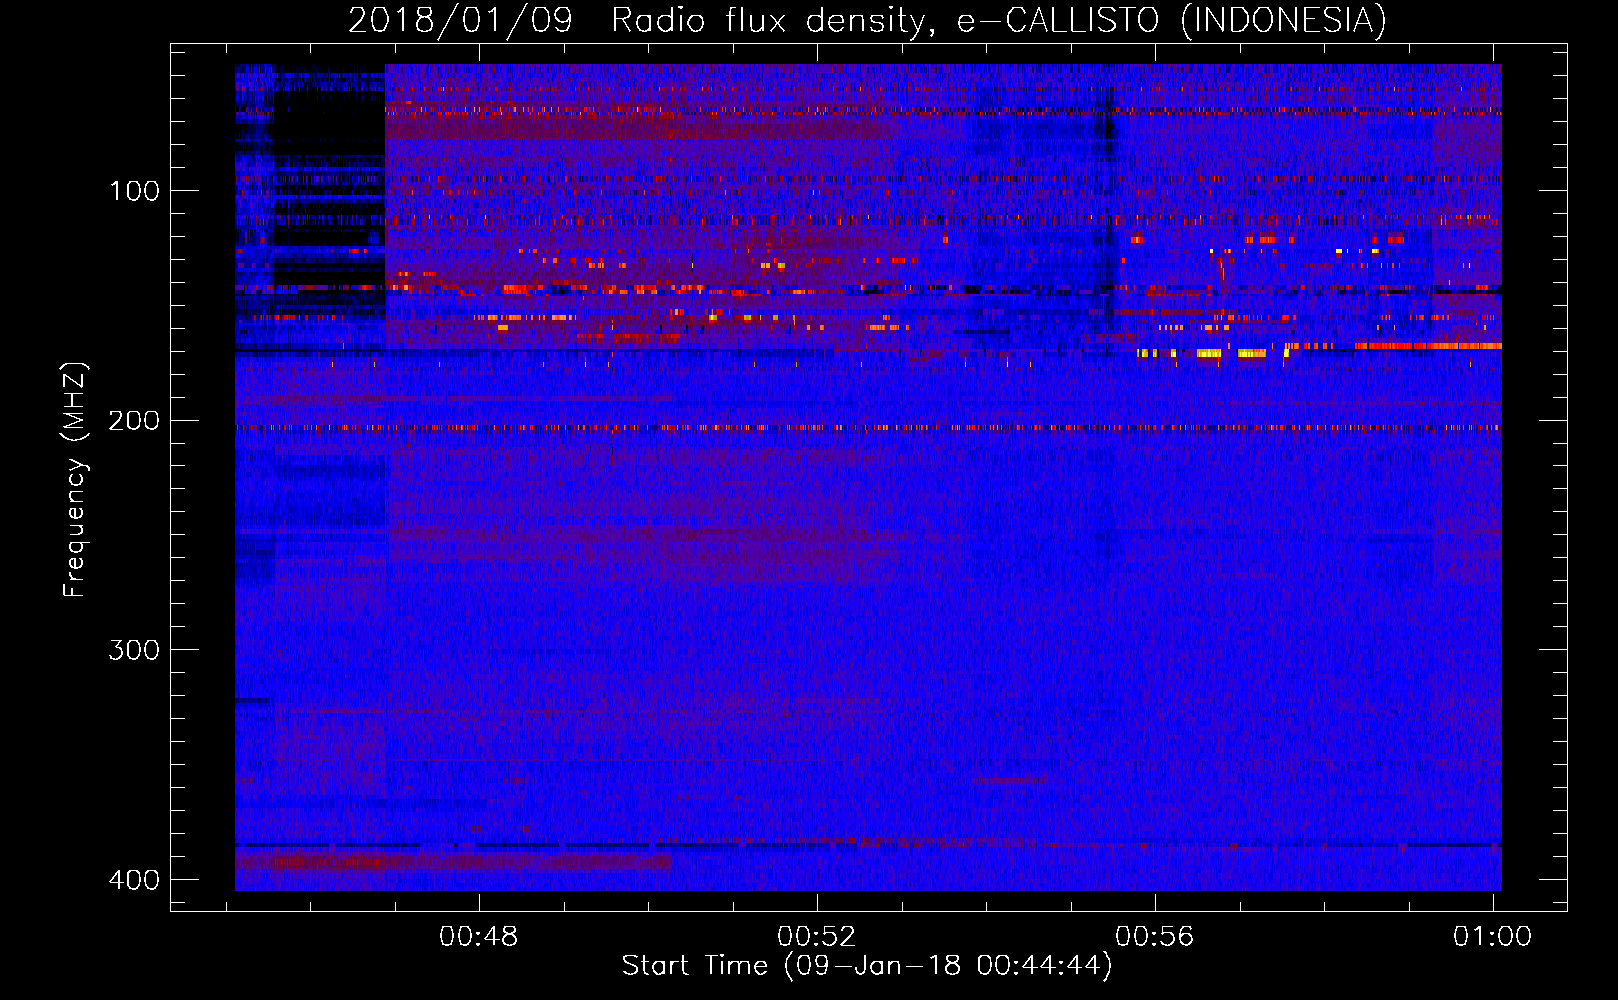1618x1000 pixels.
Task: Click the 00:56 time tick label
Action: 1155,936
